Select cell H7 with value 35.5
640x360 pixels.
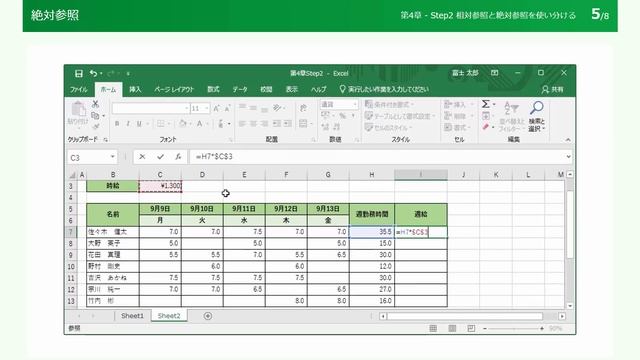pos(372,232)
